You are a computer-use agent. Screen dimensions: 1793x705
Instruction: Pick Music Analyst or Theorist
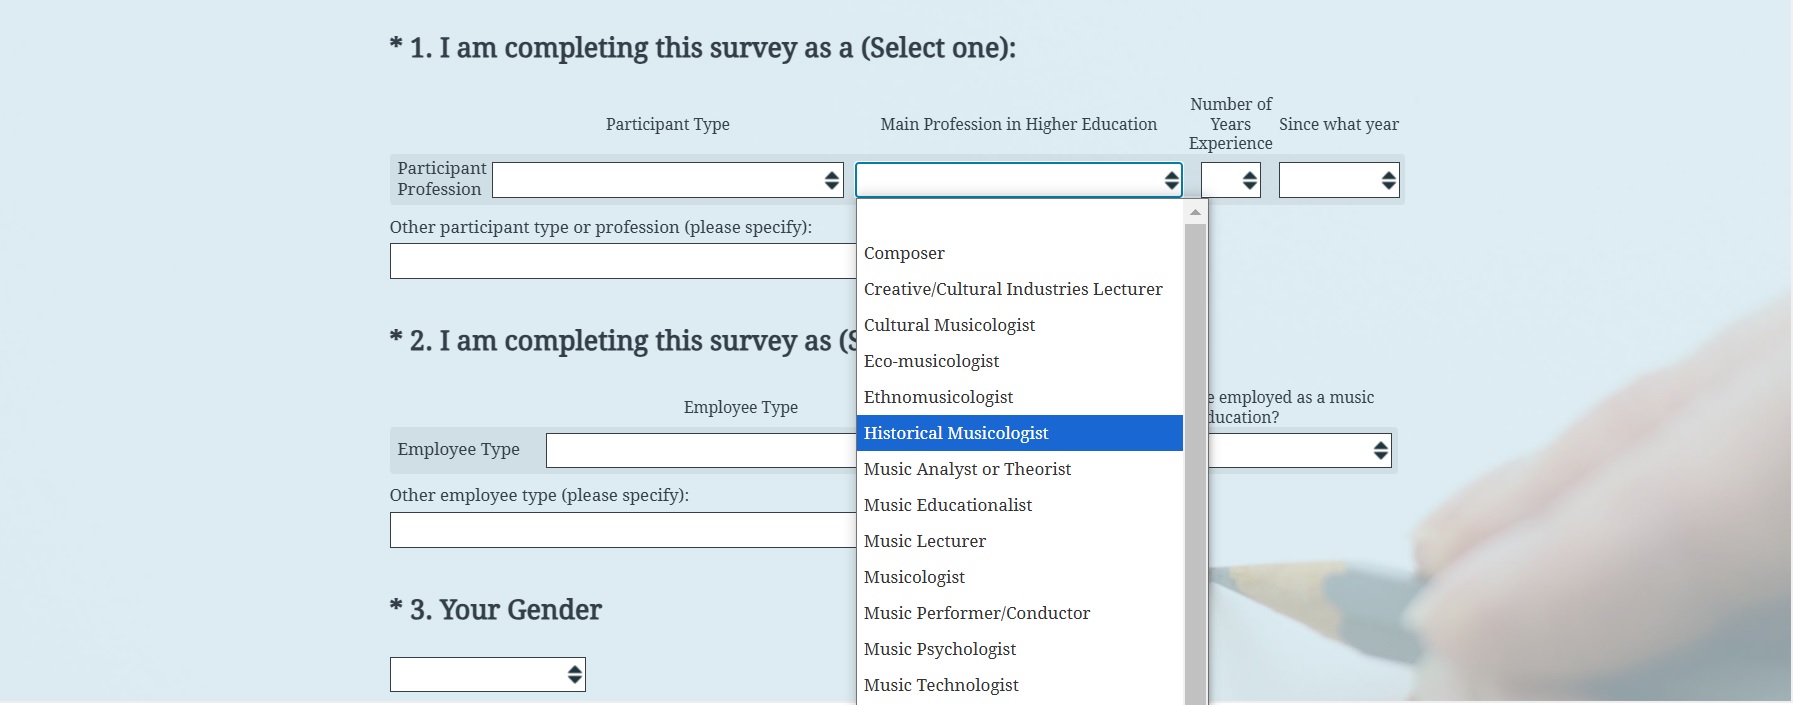(x=967, y=469)
